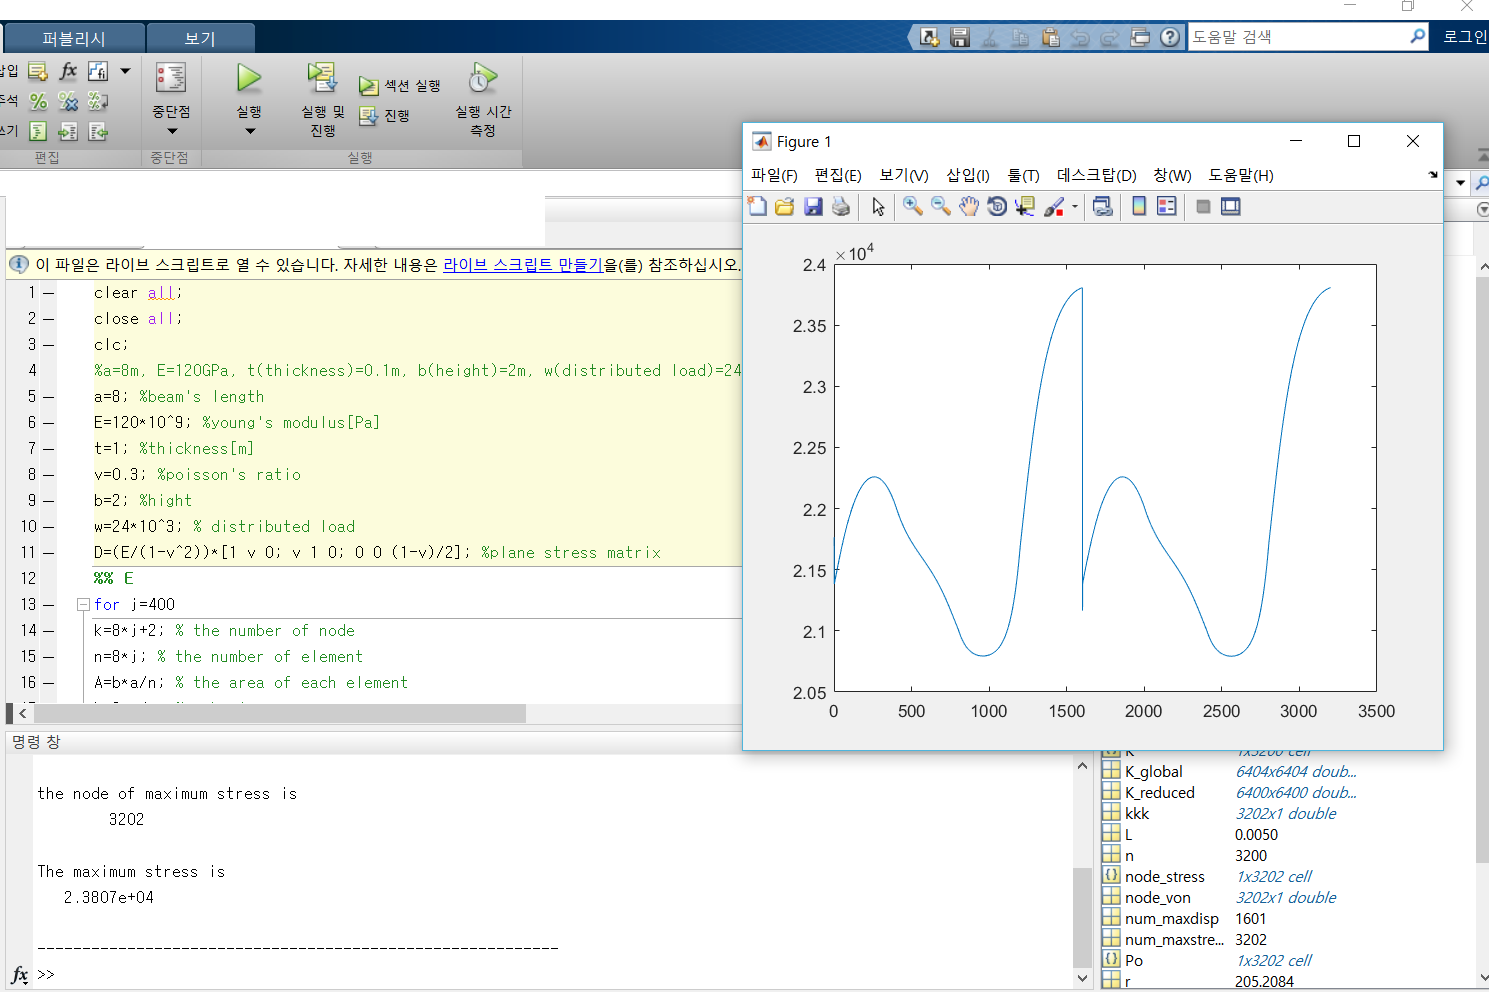Click the wrap comments icon

click(98, 101)
